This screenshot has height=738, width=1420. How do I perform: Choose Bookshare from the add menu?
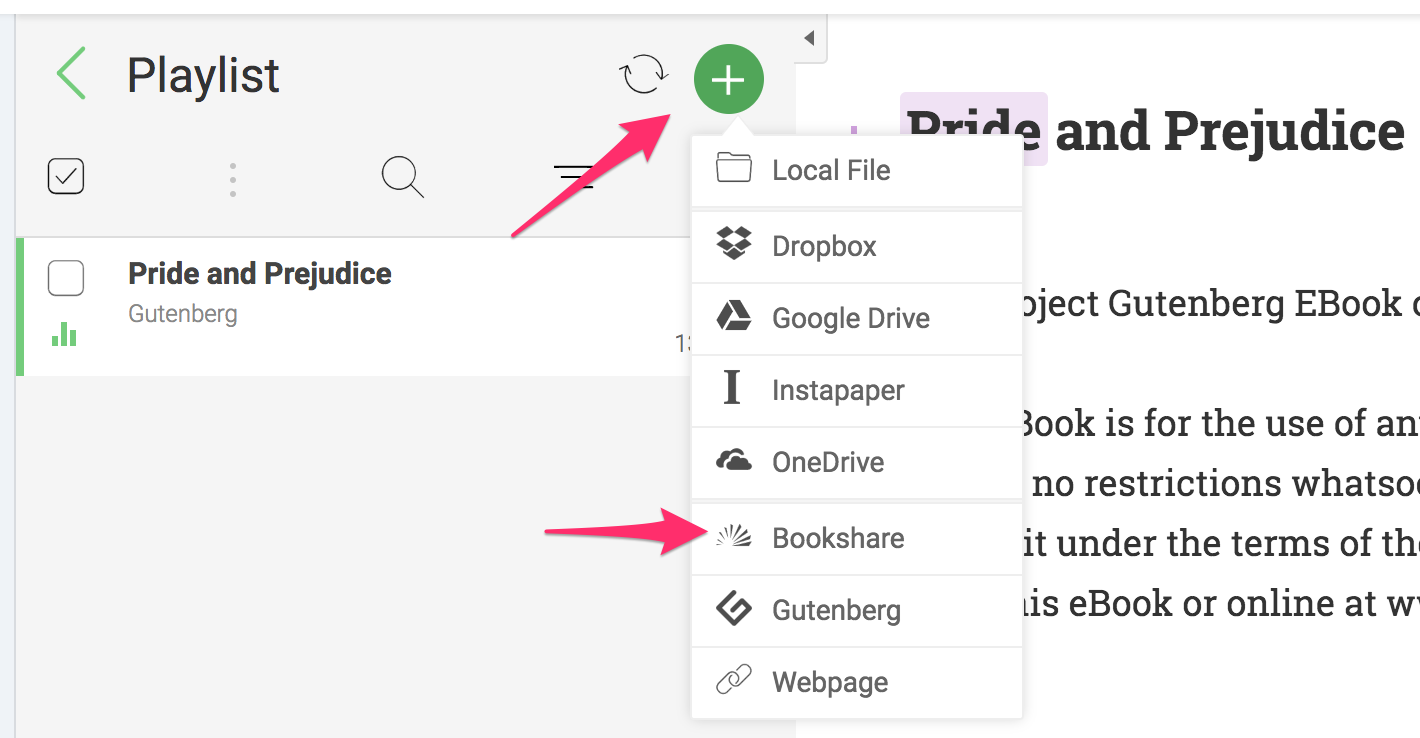[857, 538]
